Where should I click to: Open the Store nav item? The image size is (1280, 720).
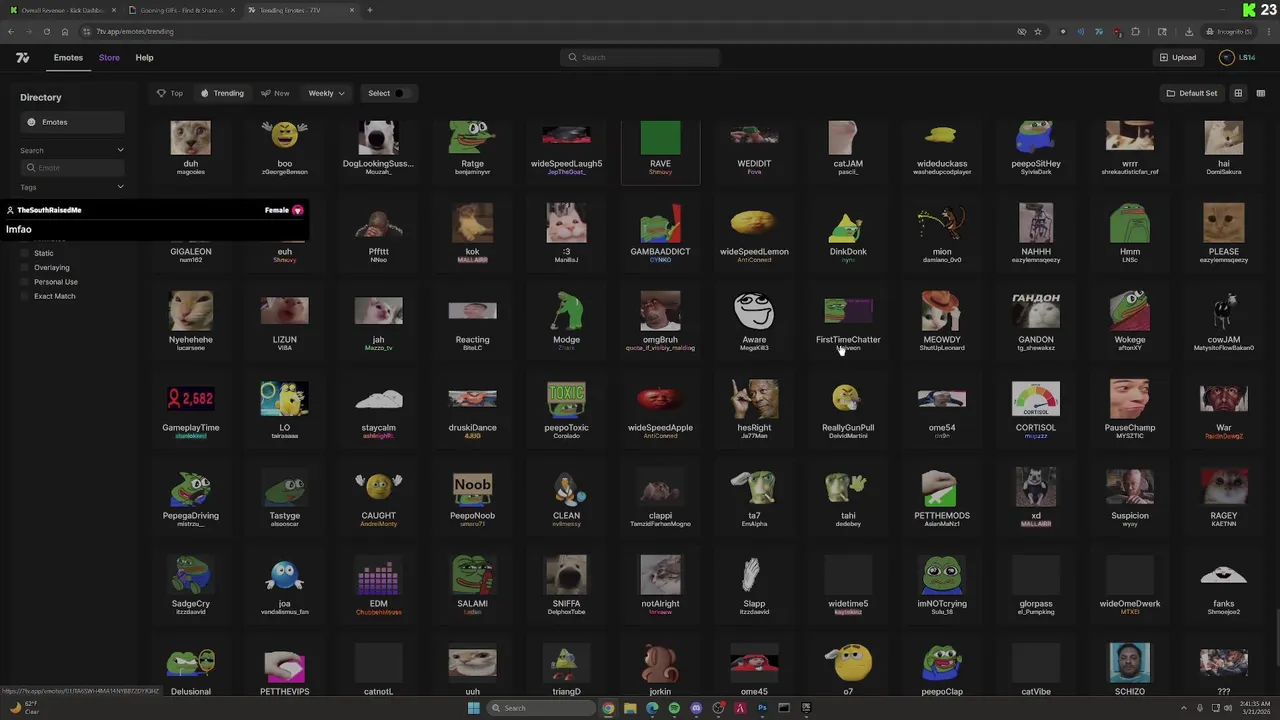(109, 58)
